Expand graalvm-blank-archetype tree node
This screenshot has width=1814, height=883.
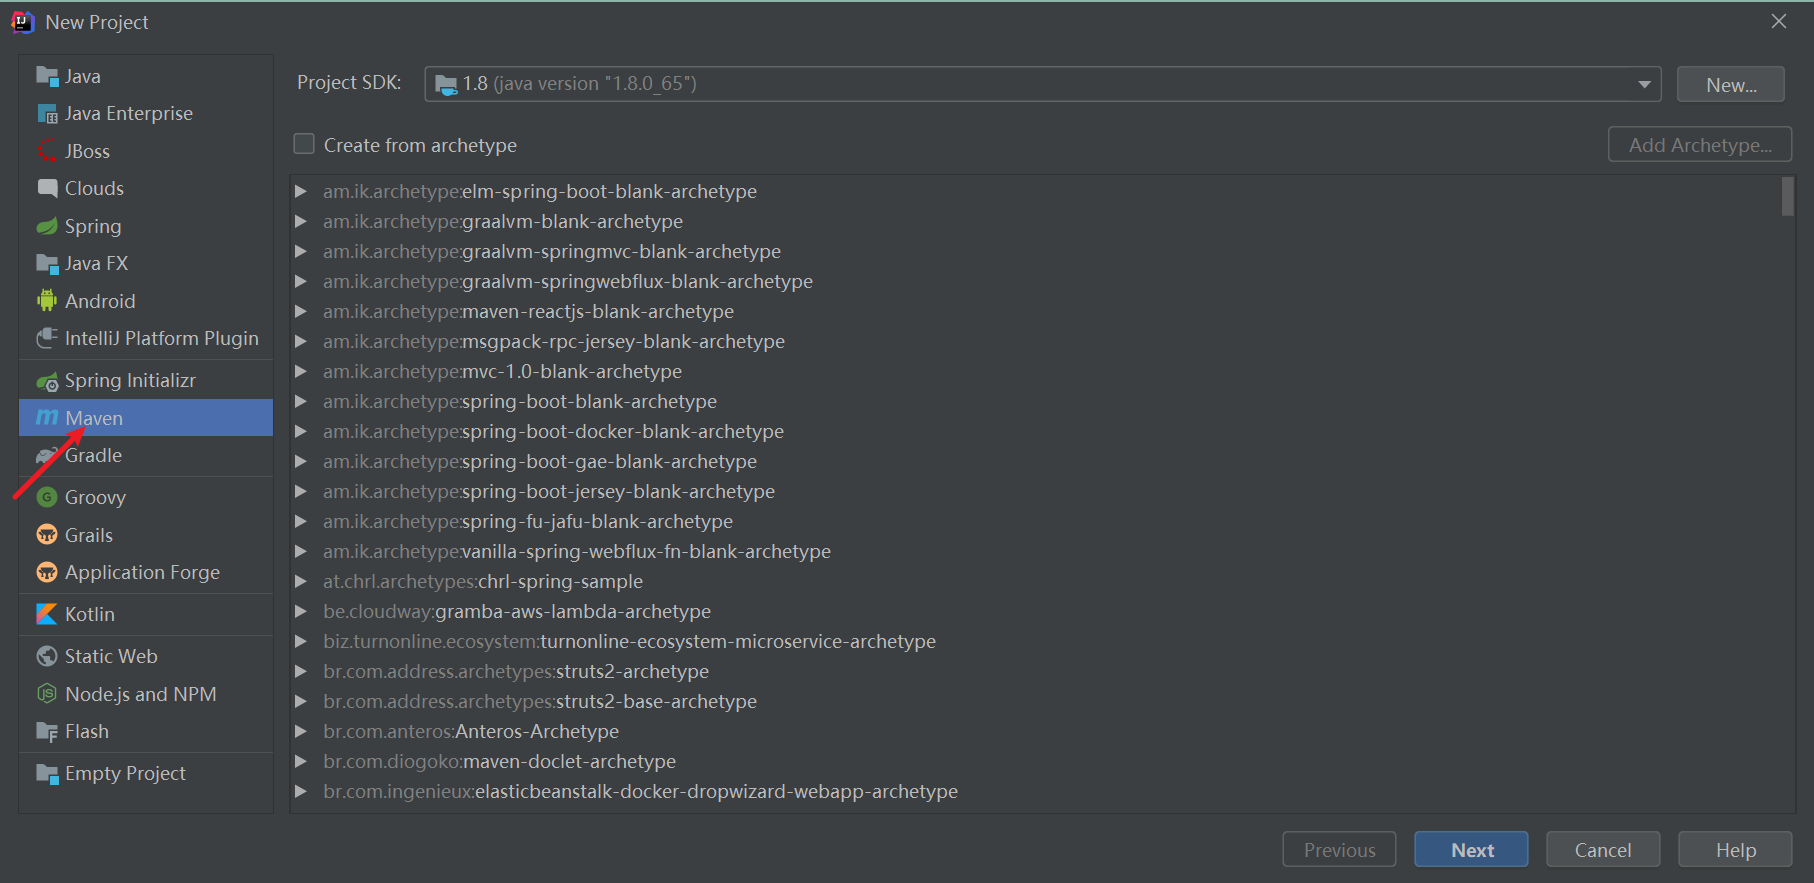click(300, 221)
